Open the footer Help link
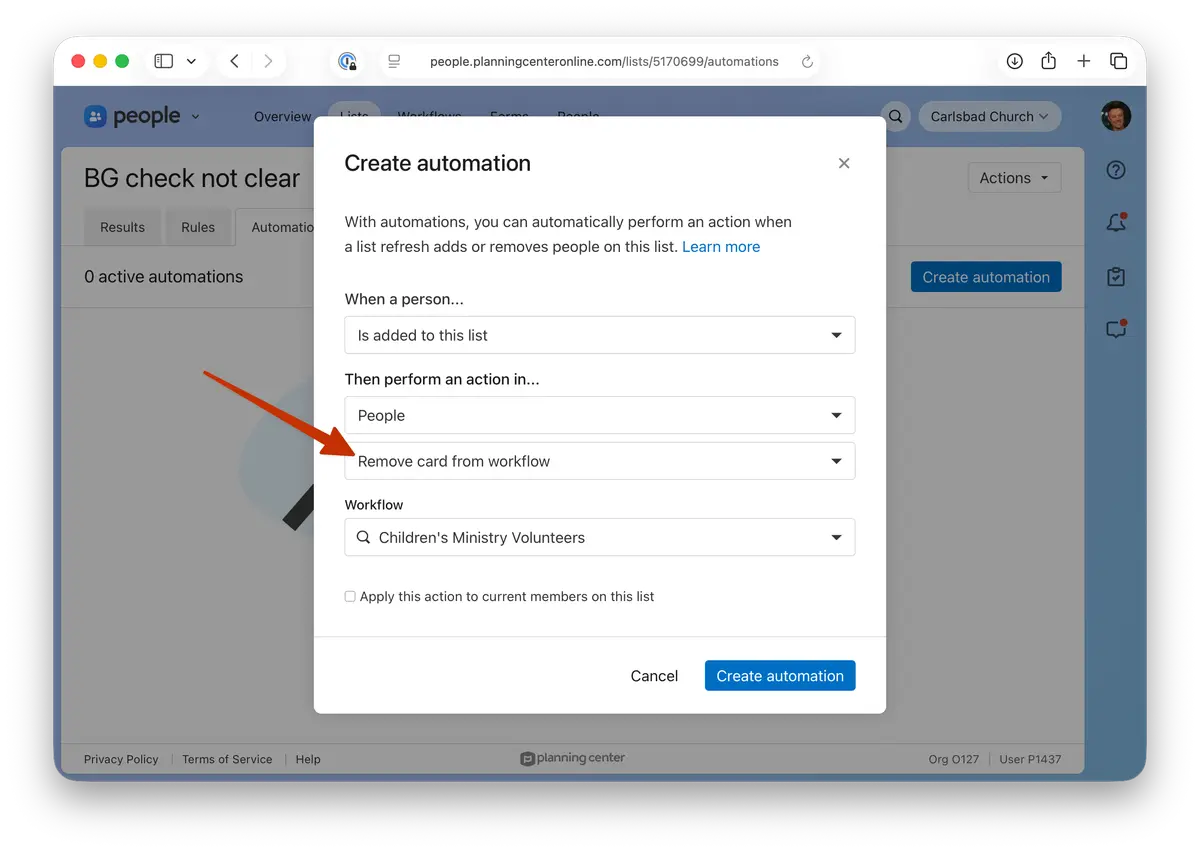 pos(308,759)
